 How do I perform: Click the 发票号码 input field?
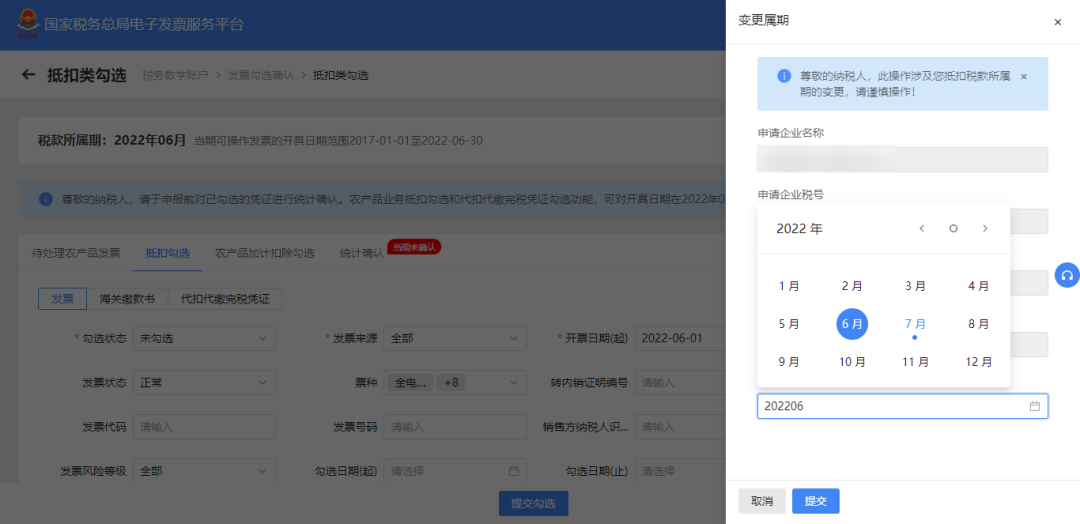tap(455, 427)
